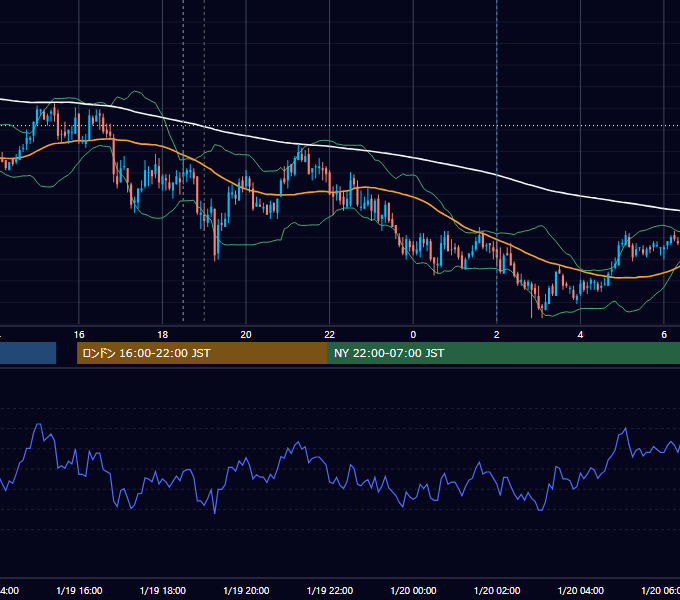Click the 1/20 00:00 date label
Image resolution: width=680 pixels, height=600 pixels.
[413, 590]
